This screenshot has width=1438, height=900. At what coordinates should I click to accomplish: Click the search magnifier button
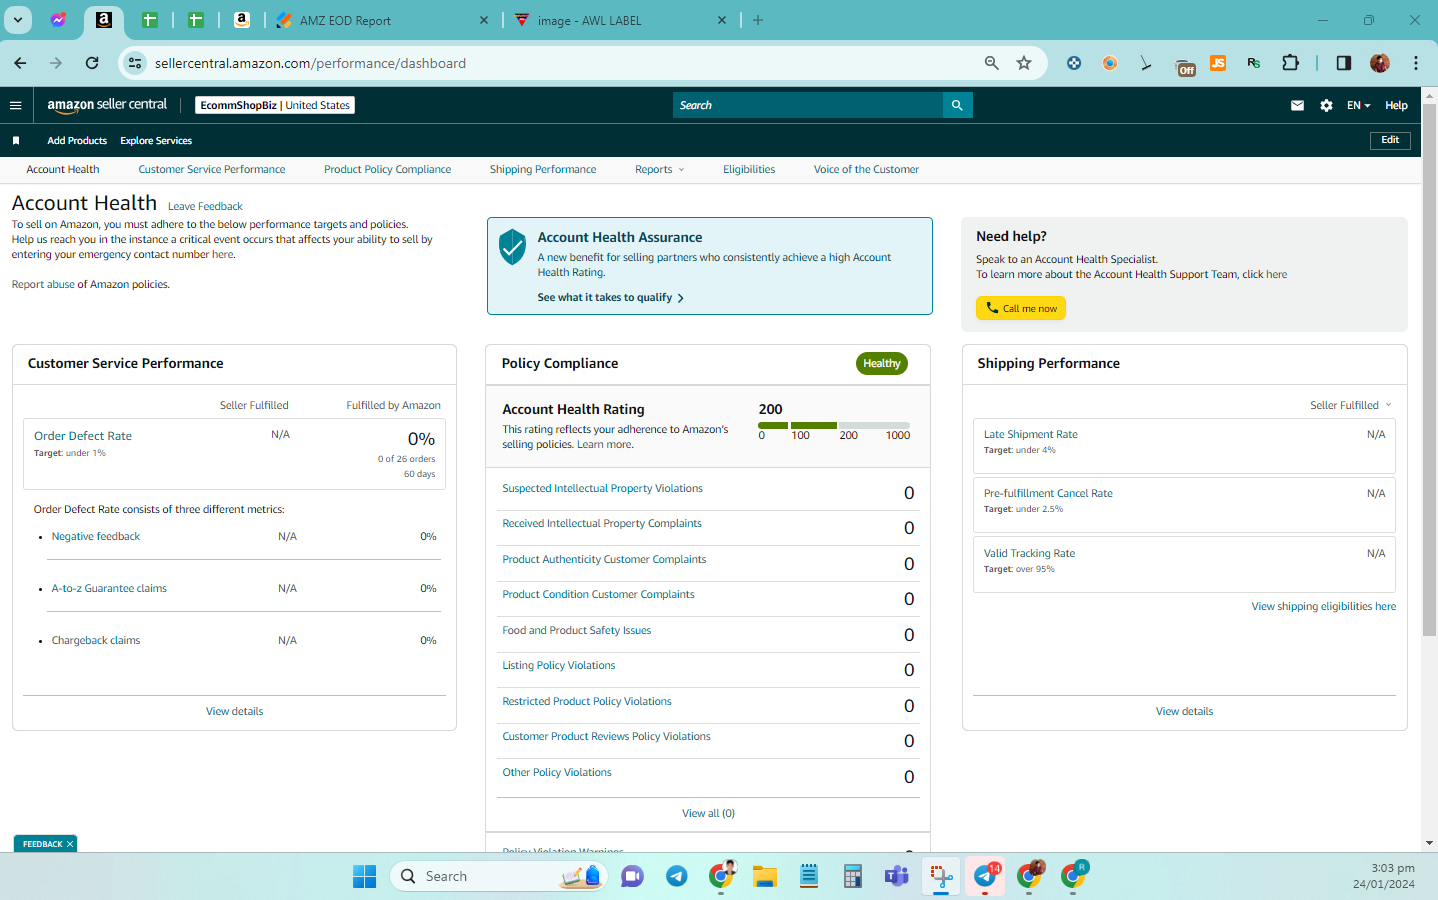(957, 105)
